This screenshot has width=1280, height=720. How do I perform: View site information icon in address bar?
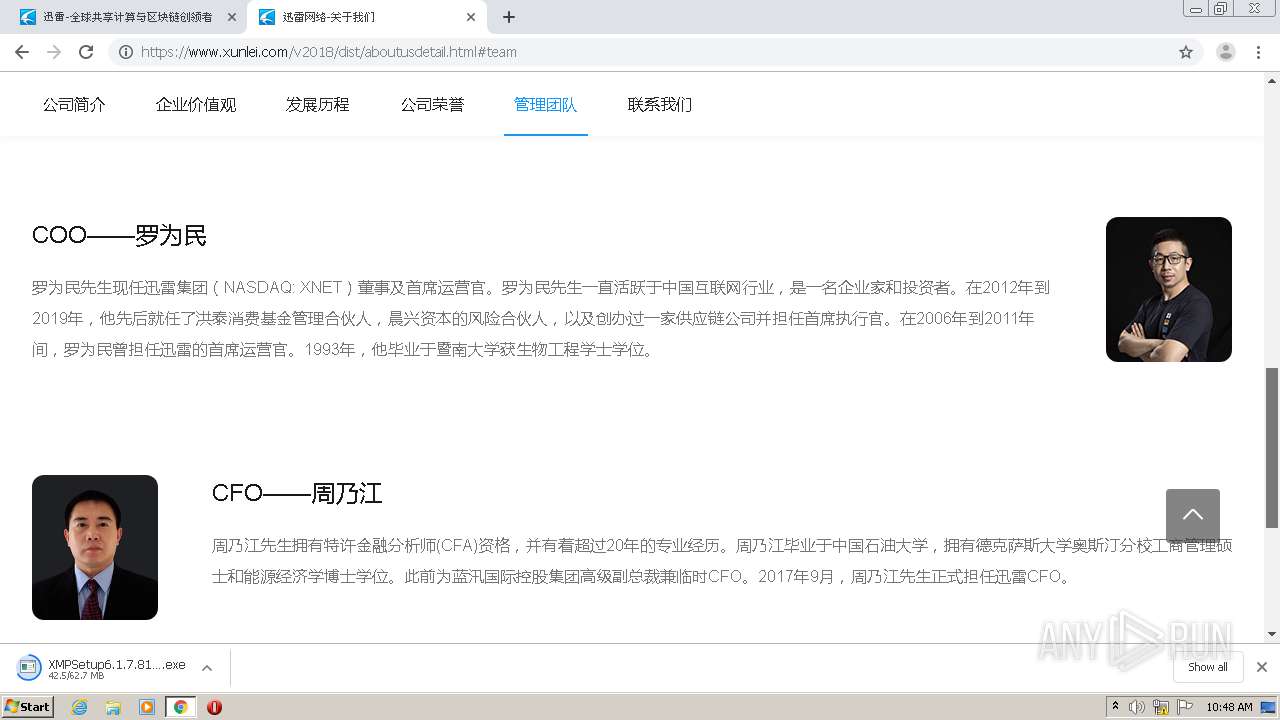coord(126,52)
